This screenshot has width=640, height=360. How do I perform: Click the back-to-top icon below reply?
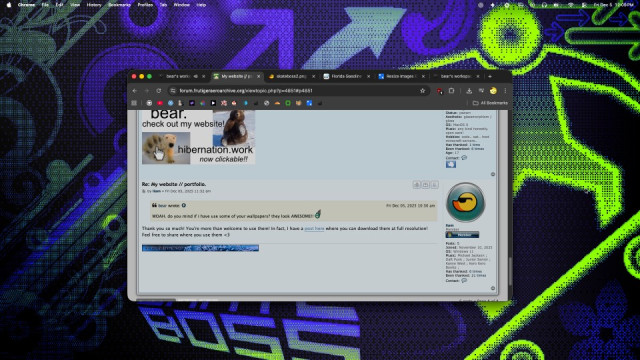tap(493, 288)
